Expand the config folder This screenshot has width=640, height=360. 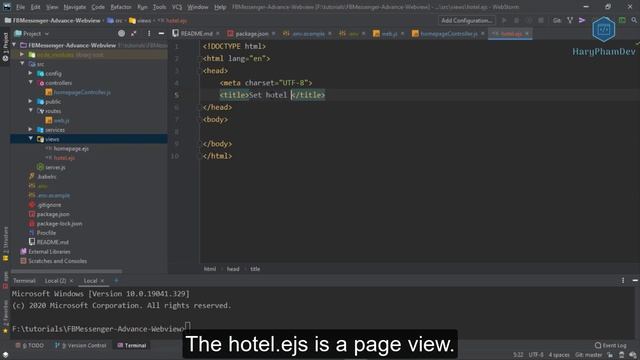point(30,73)
